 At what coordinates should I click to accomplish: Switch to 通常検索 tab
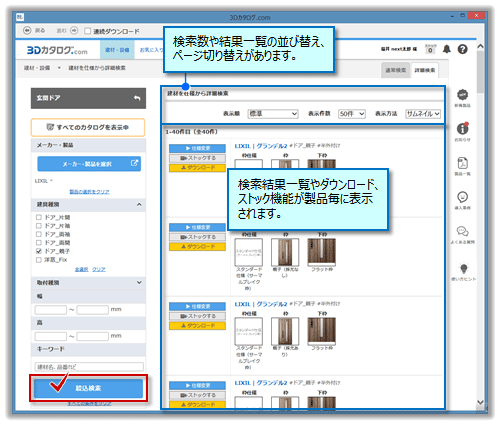pos(396,70)
